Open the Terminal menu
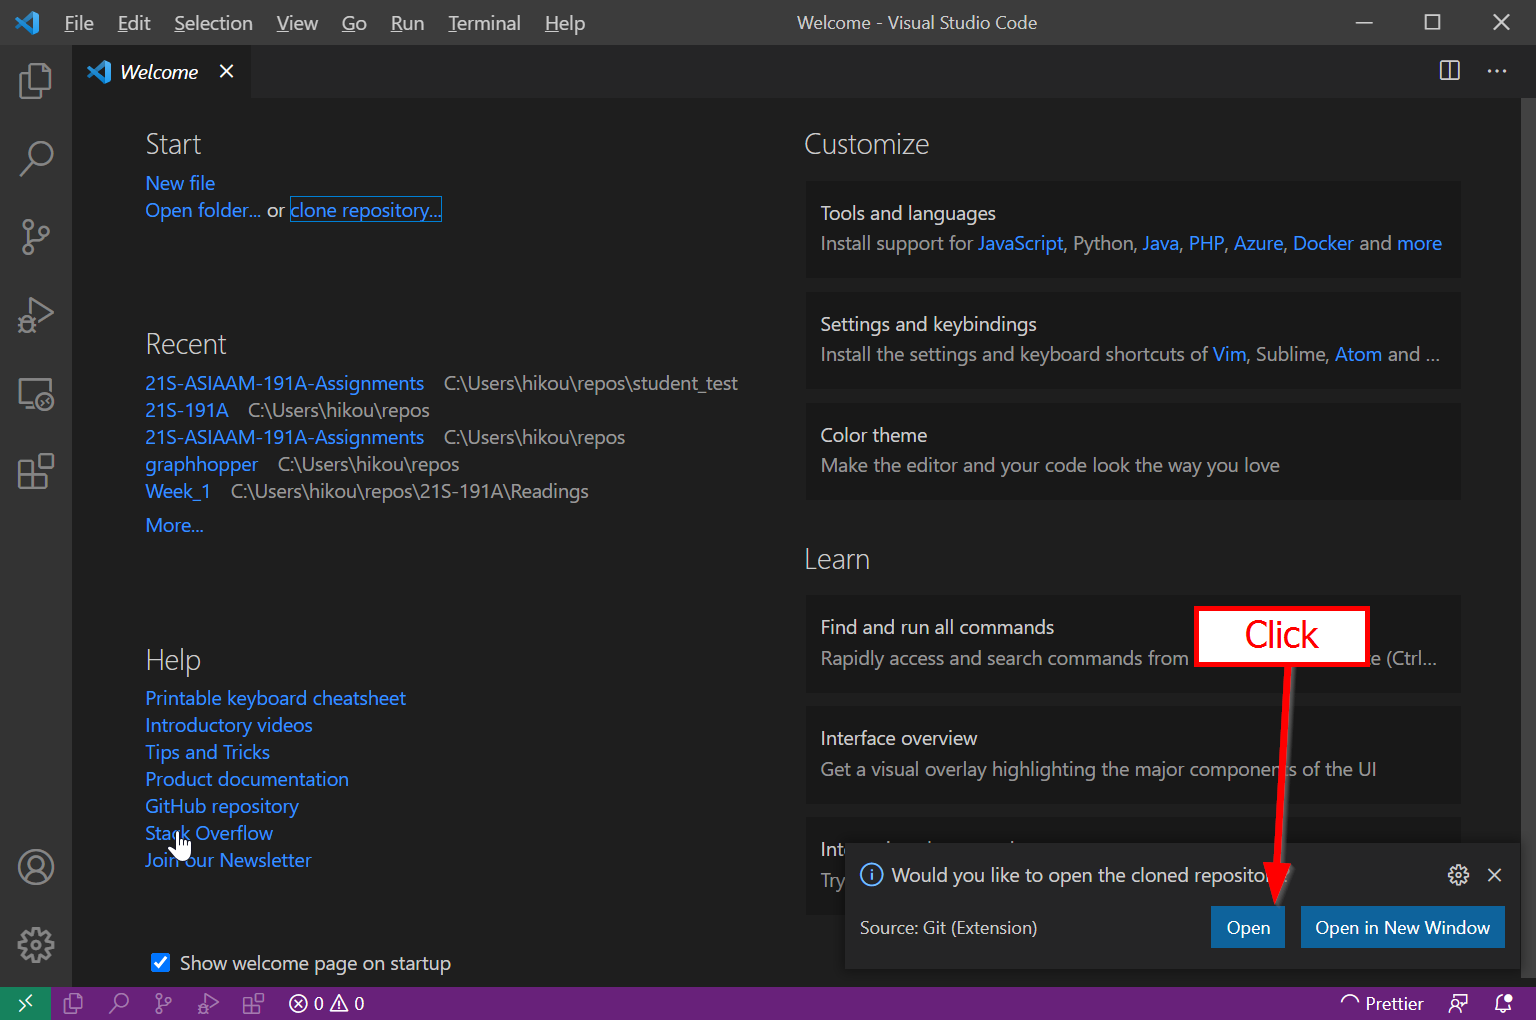The width and height of the screenshot is (1536, 1020). point(484,23)
